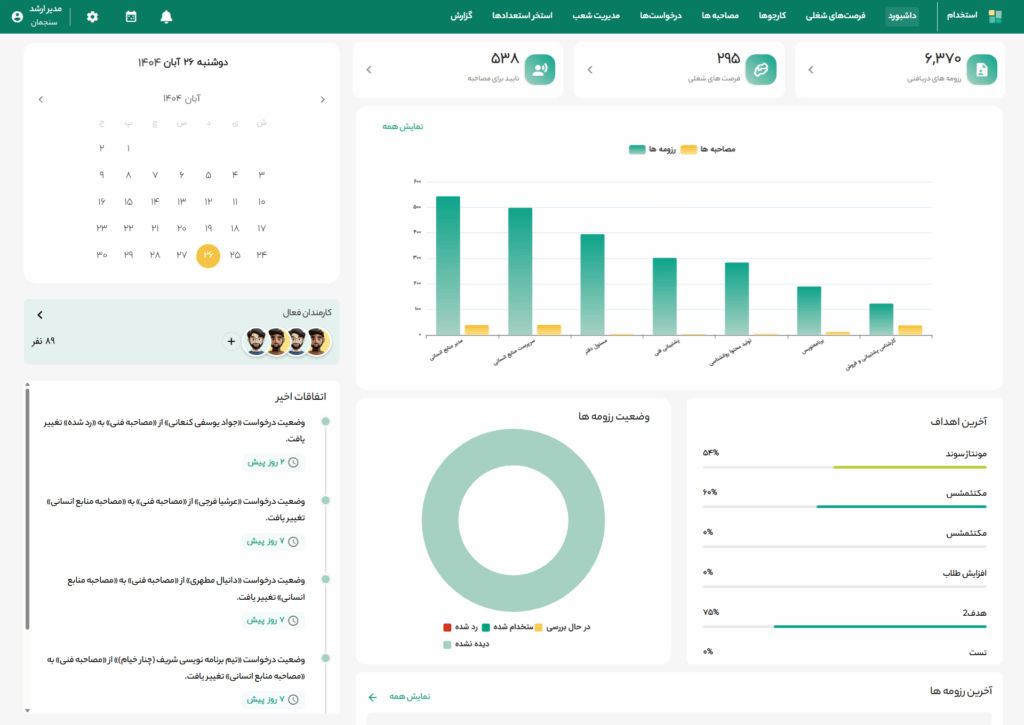Open the notifications bell icon

[166, 16]
